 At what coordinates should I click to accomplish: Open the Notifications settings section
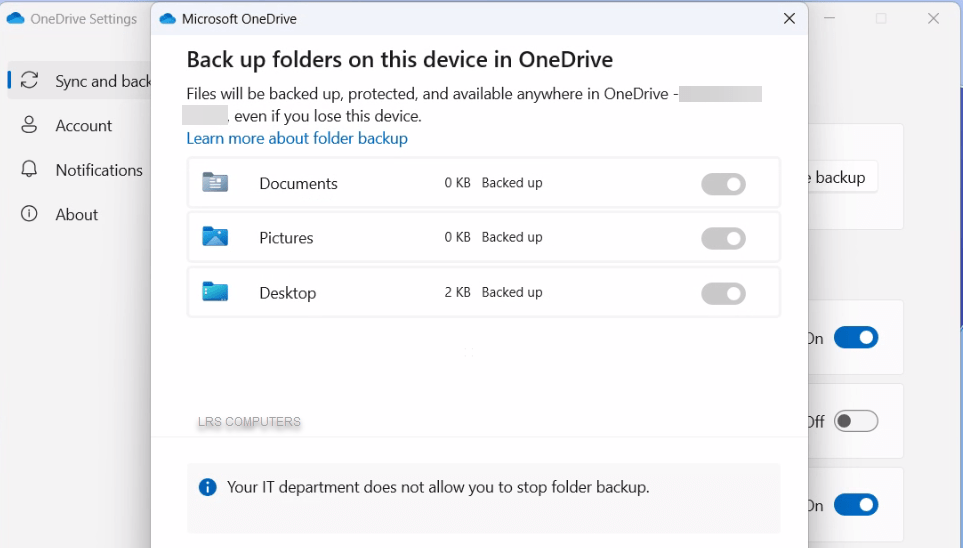(98, 170)
